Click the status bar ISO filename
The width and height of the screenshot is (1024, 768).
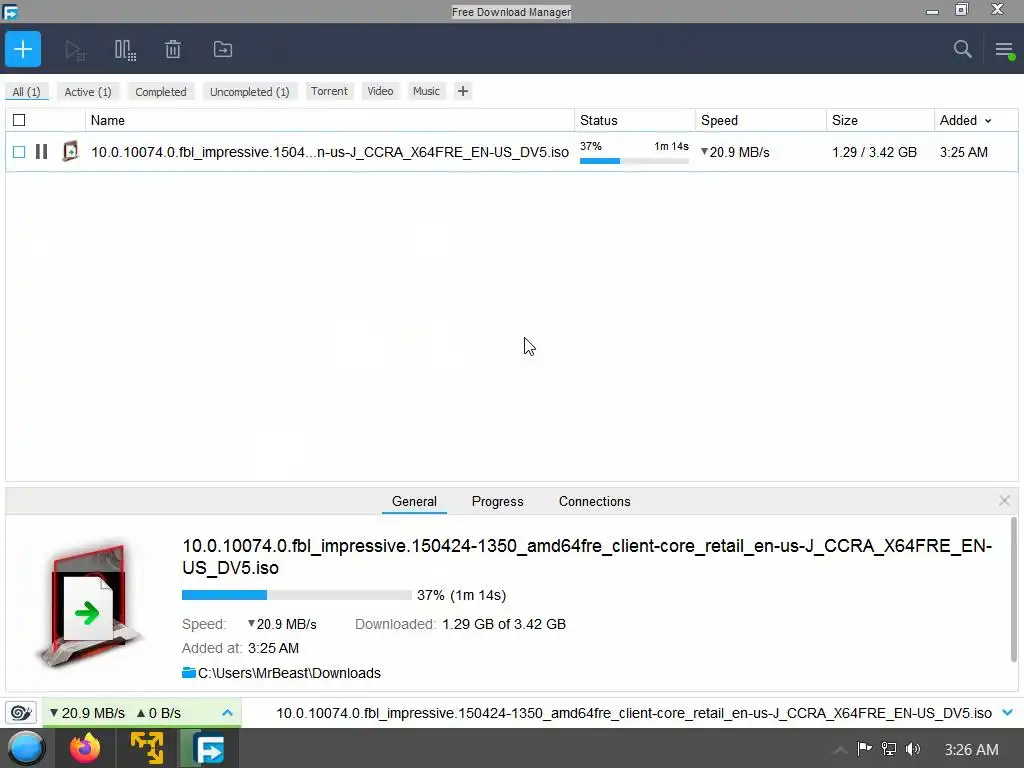click(x=634, y=713)
